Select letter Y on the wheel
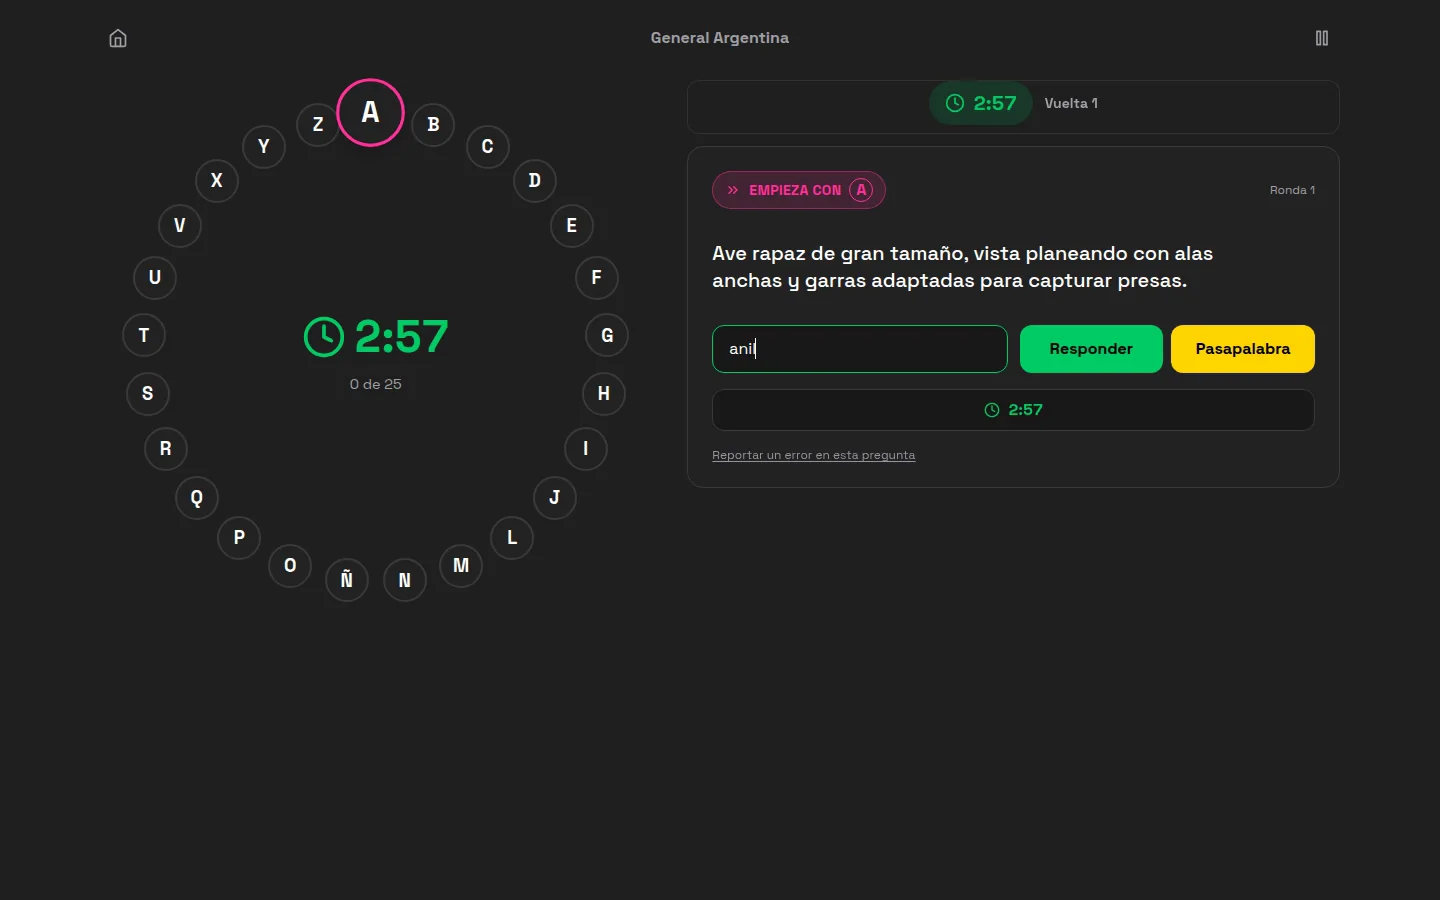The width and height of the screenshot is (1440, 900). (263, 147)
